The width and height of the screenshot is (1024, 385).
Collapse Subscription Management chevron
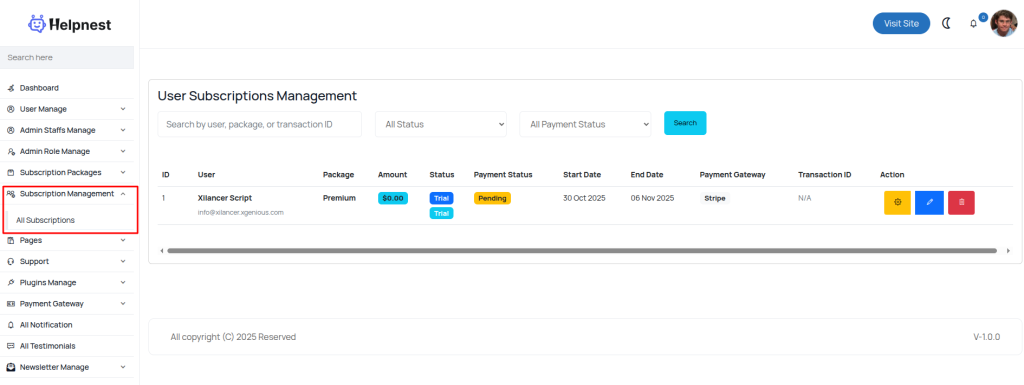tap(123, 194)
